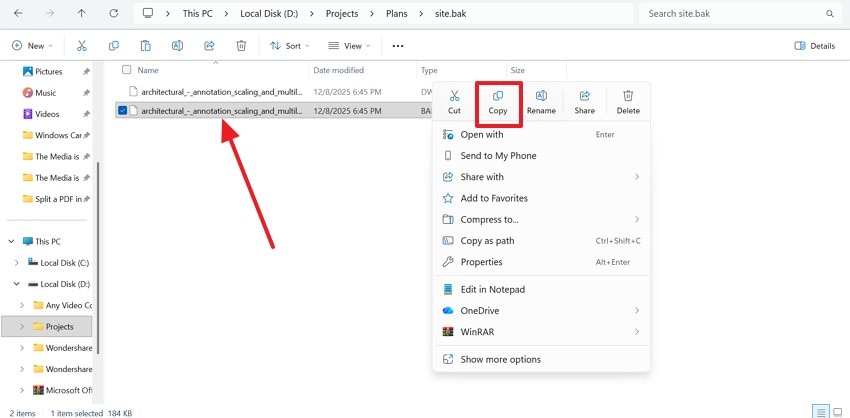
Task: Go up one folder level
Action: (82, 14)
